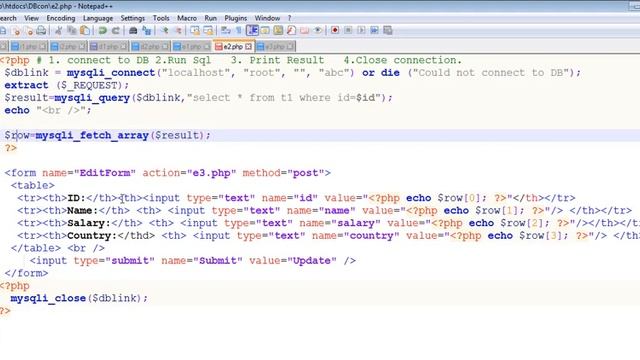The width and height of the screenshot is (640, 360).
Task: Open Folder as Workspace icon
Action: click(x=304, y=31)
